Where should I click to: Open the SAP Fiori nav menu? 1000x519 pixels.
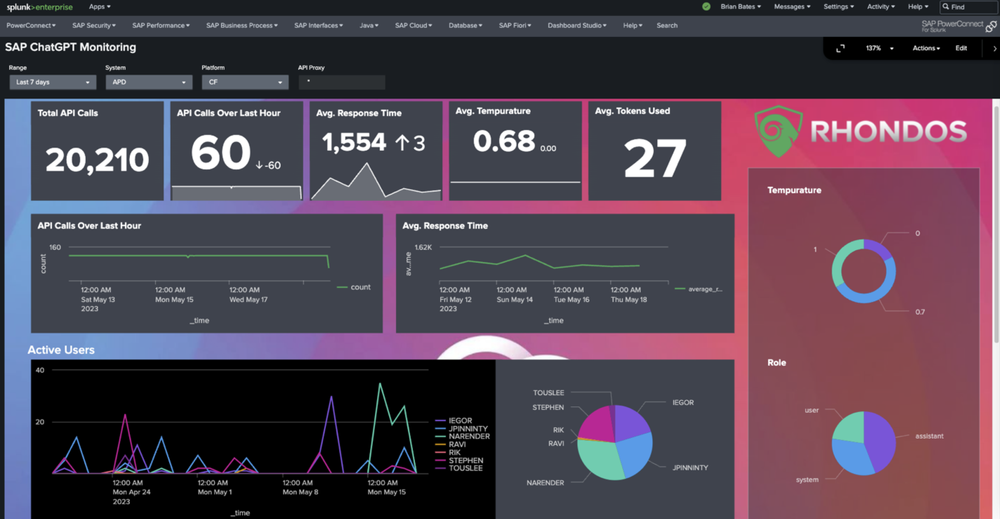tap(515, 26)
